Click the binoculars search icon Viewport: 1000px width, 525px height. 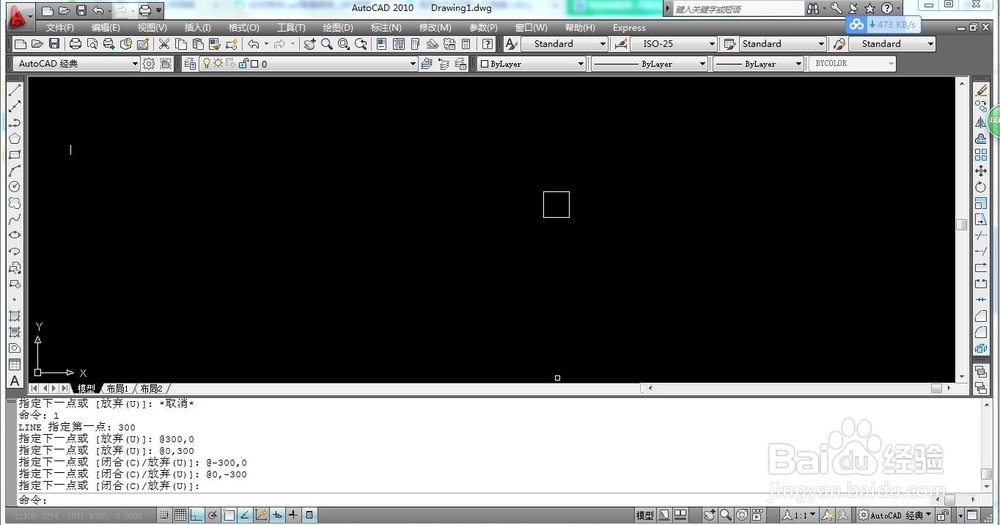813,8
